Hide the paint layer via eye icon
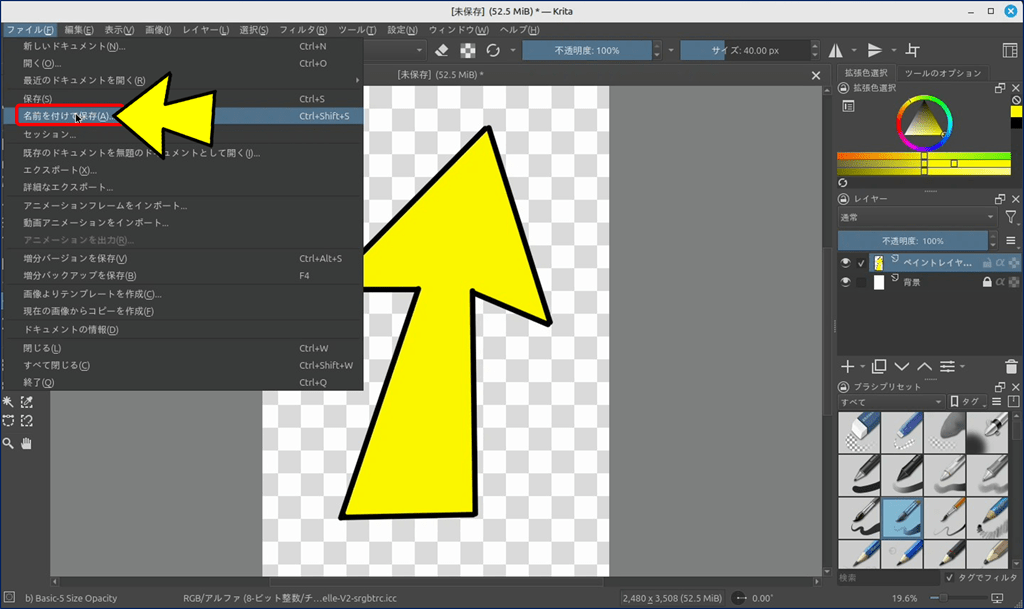 (x=846, y=263)
